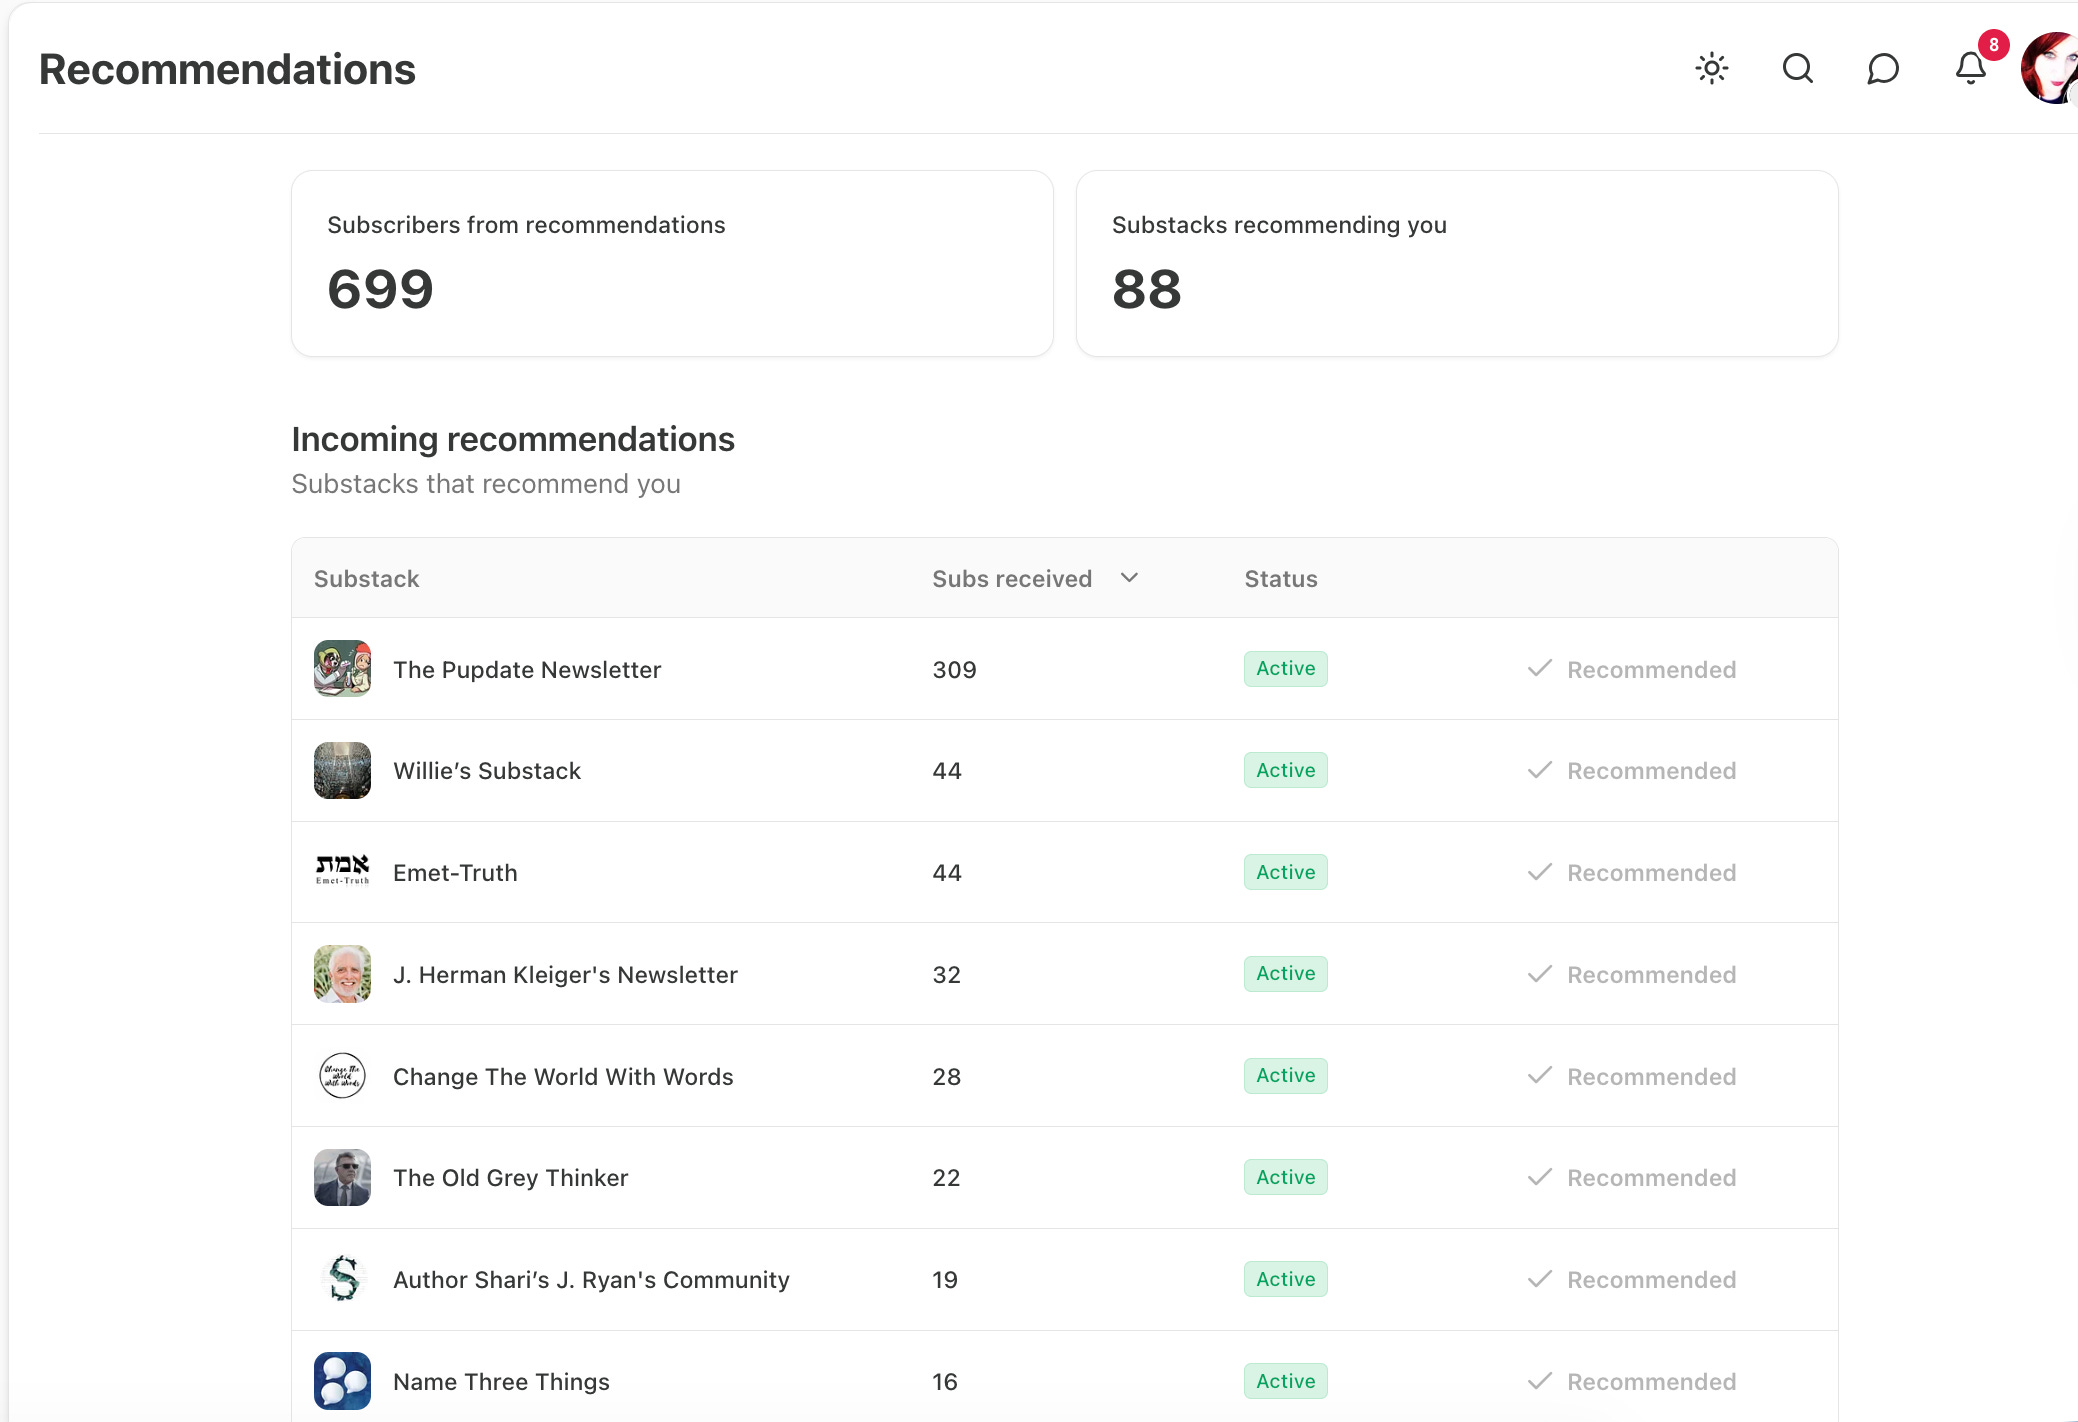Click Active status badge for Emet-Truth
2078x1422 pixels.
(x=1285, y=872)
